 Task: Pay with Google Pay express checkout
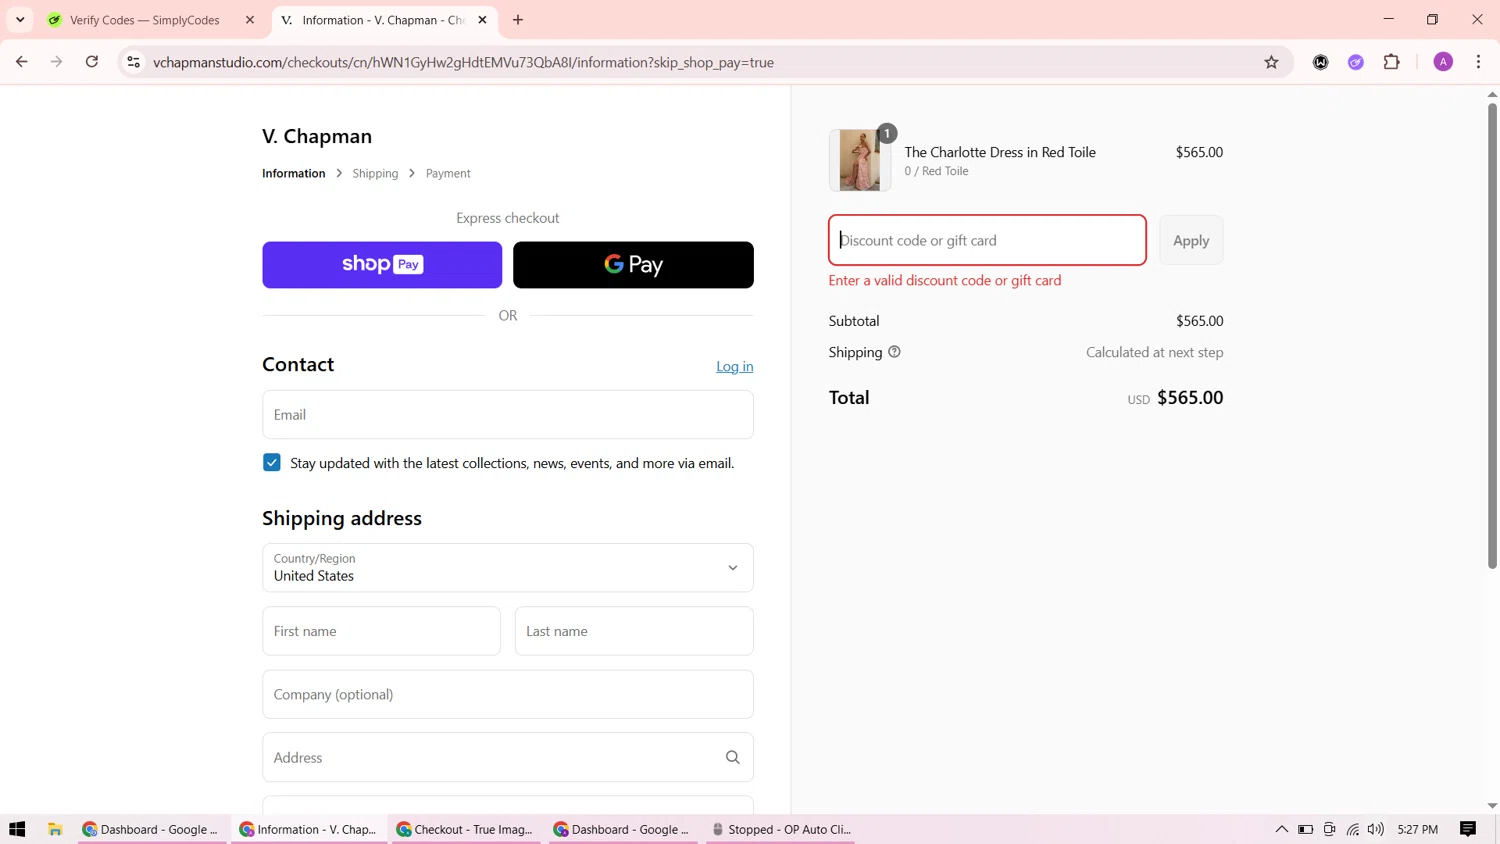click(x=633, y=265)
